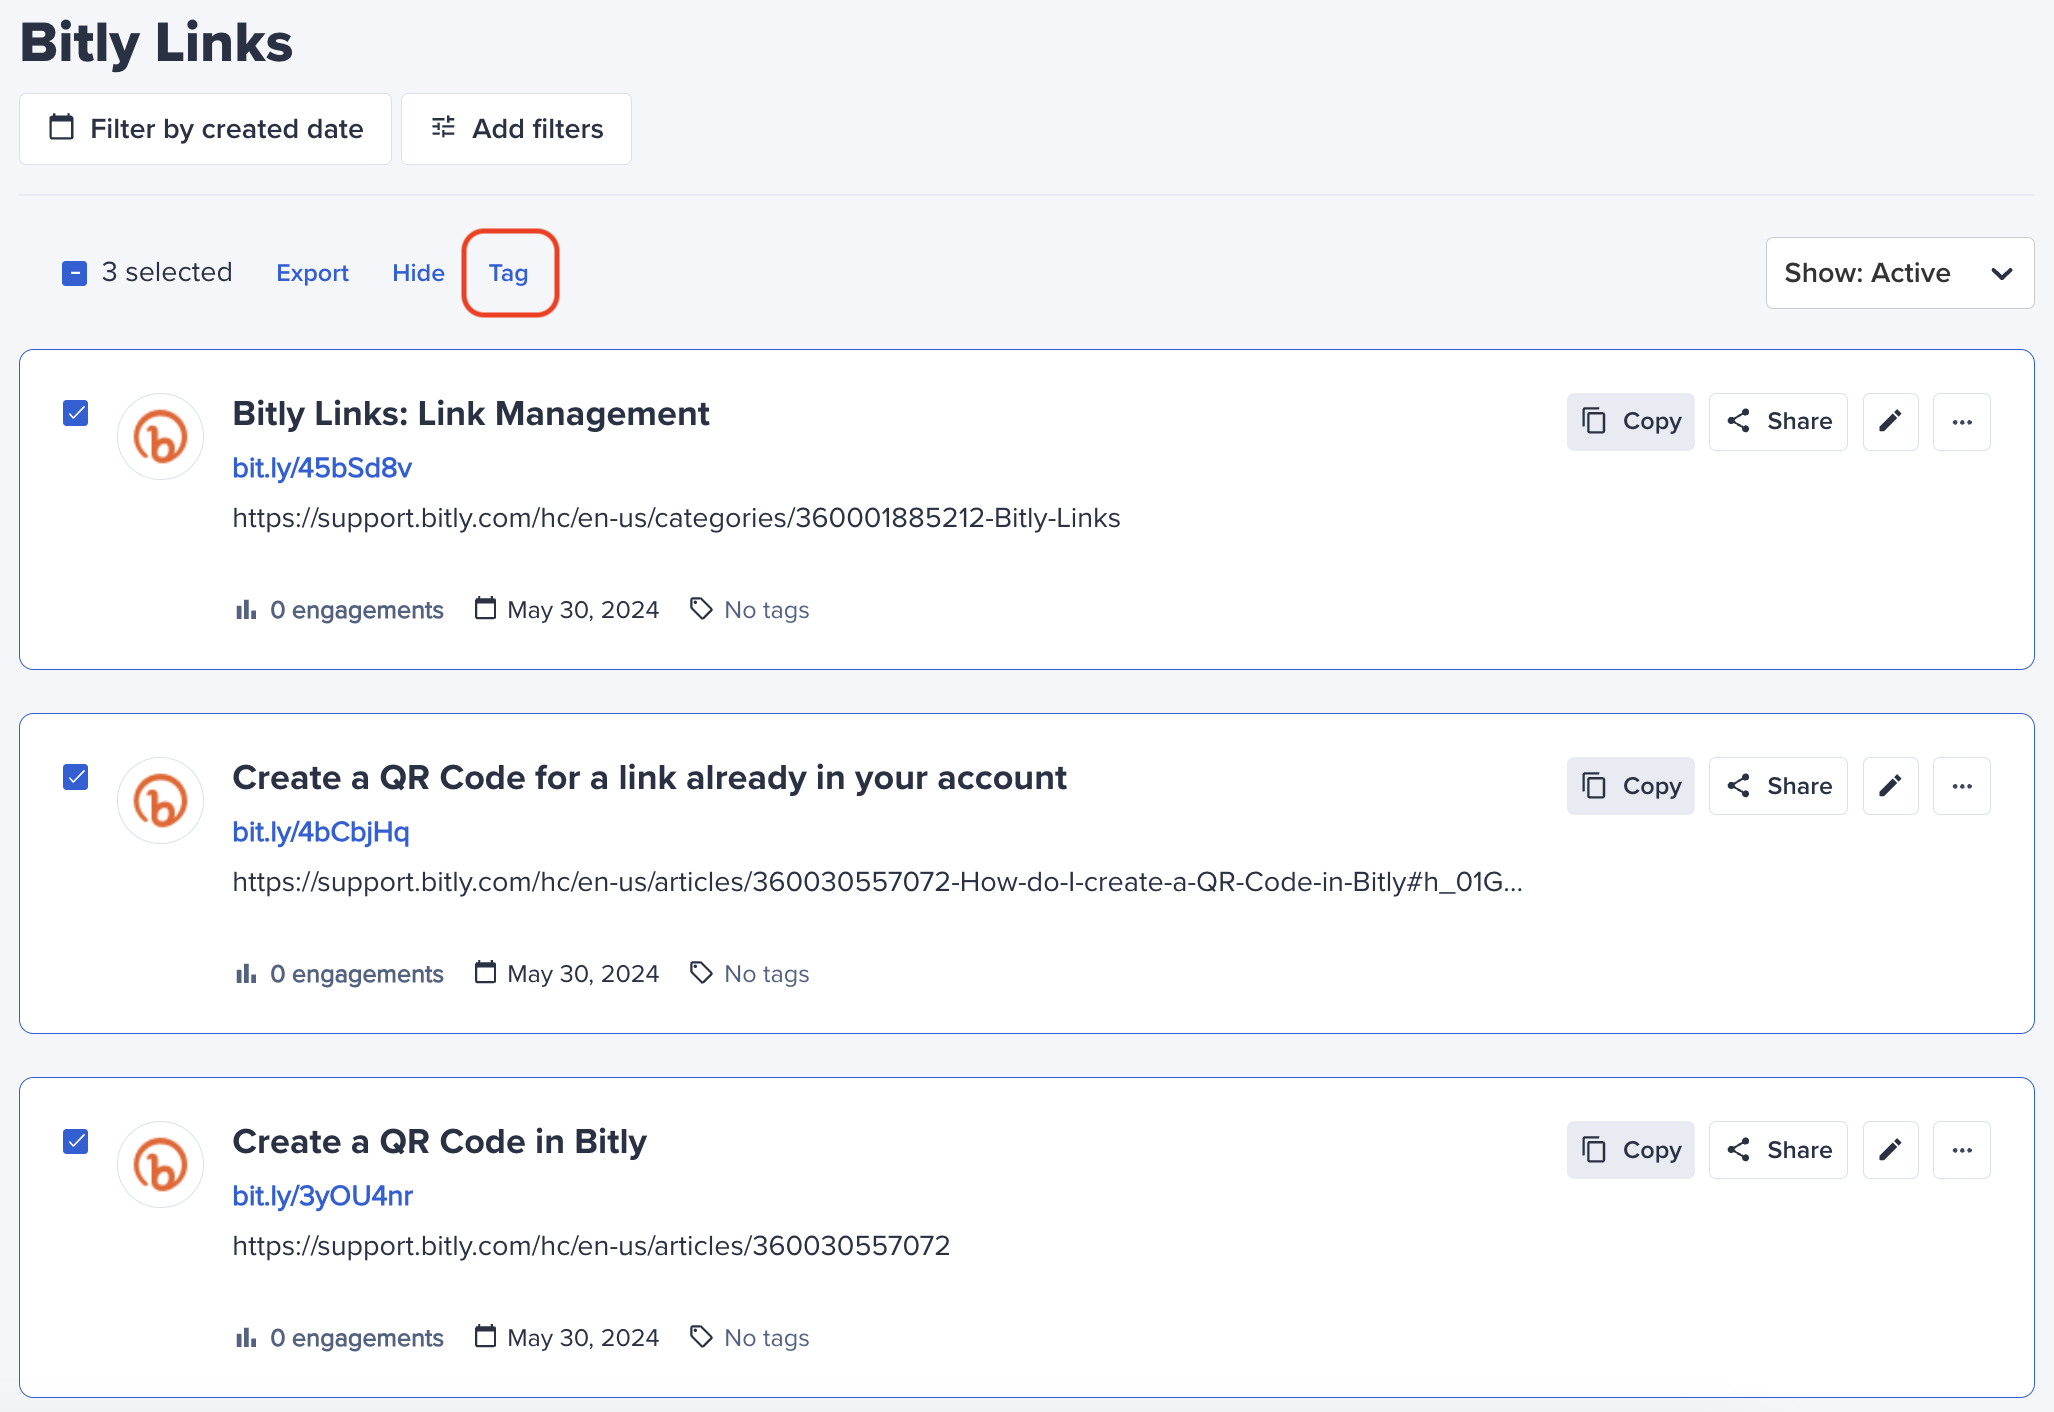2054x1412 pixels.
Task: Click May 30, 2024 date on bit.ly/4bCbjHq card
Action: [583, 974]
